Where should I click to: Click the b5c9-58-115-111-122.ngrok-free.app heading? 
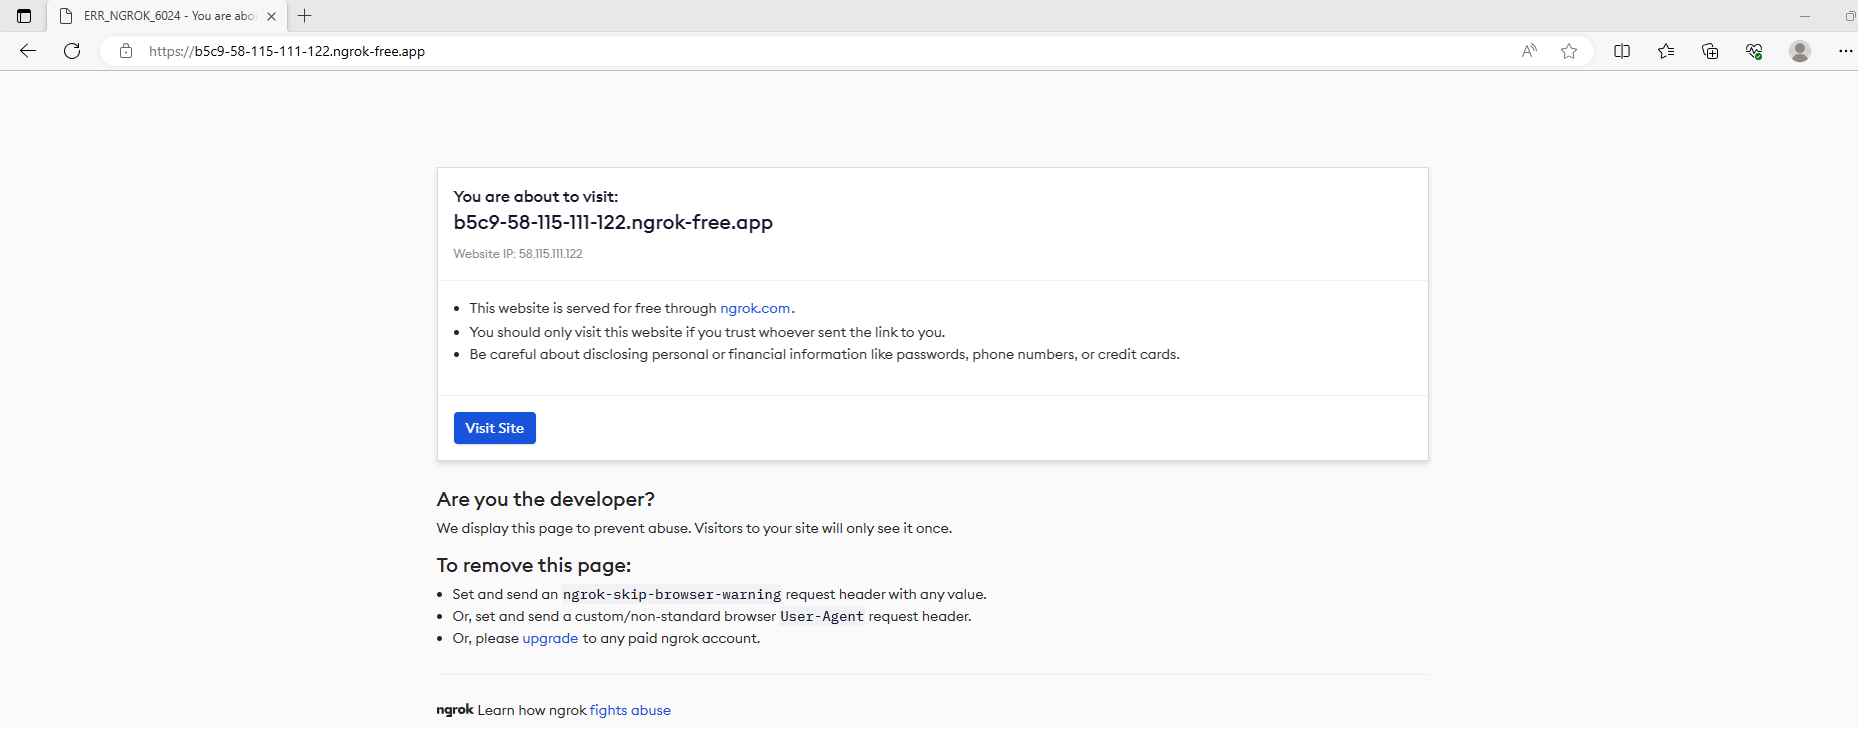pyautogui.click(x=613, y=222)
